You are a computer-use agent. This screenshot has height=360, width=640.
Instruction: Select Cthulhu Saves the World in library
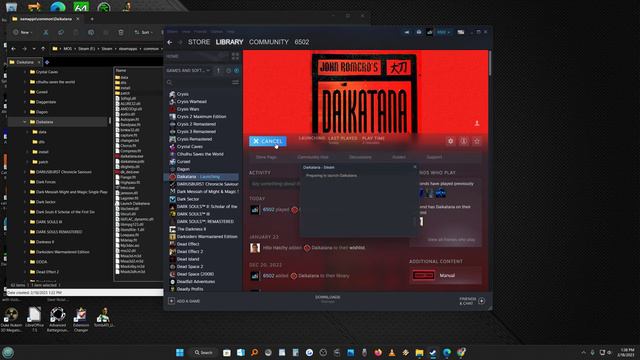200,154
